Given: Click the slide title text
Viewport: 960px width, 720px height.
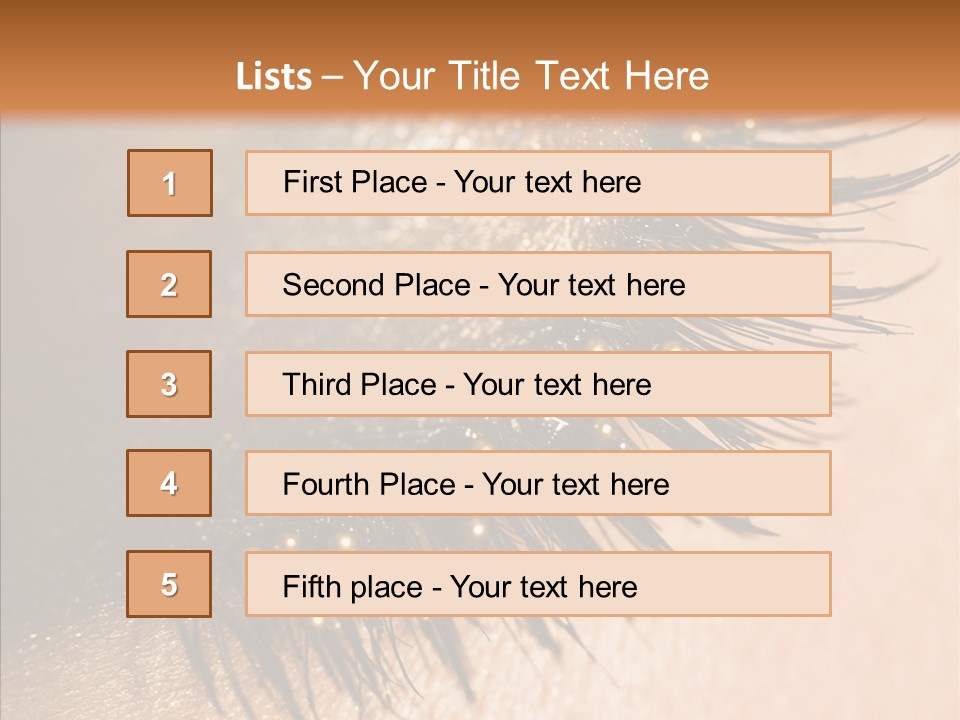Looking at the screenshot, I should pyautogui.click(x=472, y=76).
